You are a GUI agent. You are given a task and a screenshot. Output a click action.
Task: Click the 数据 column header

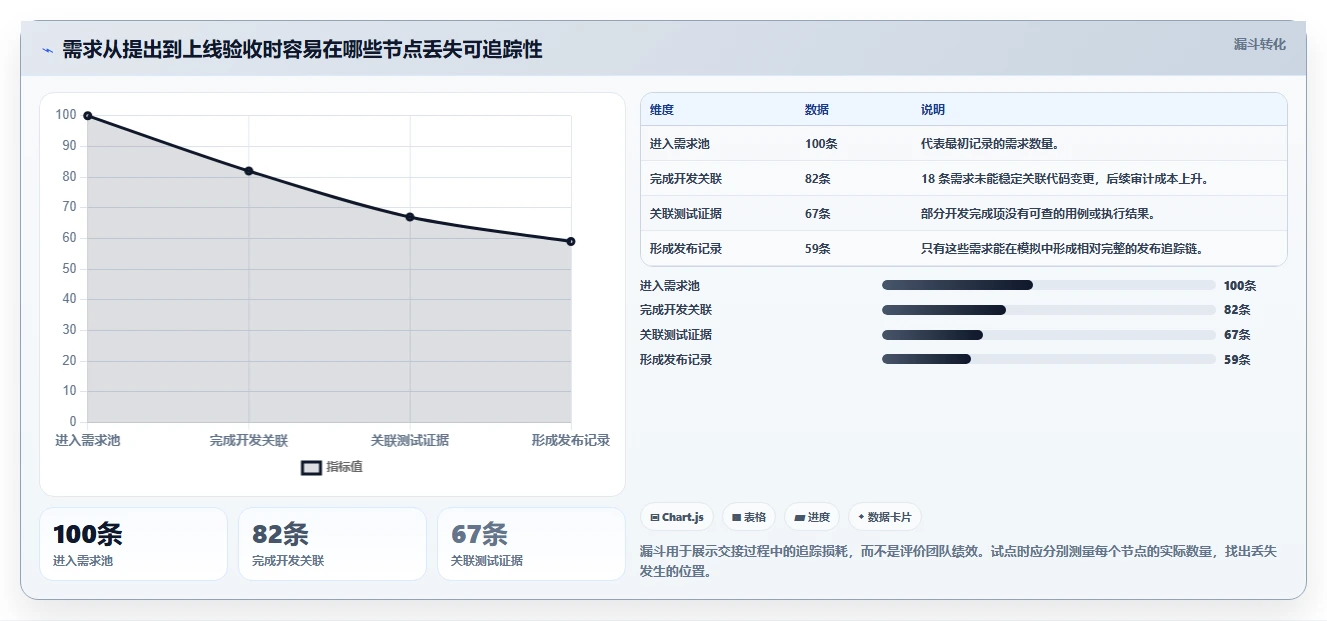[x=817, y=110]
